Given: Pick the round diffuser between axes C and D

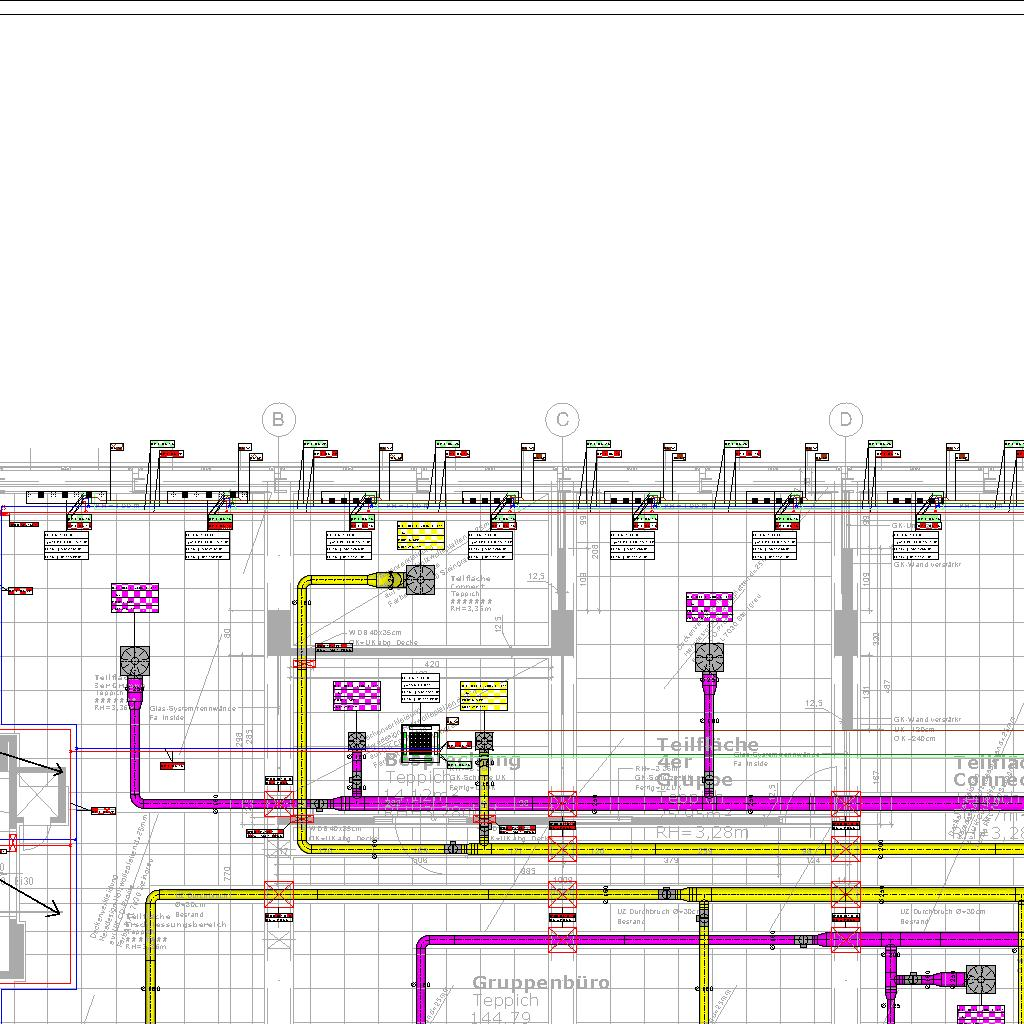Looking at the screenshot, I should (709, 657).
